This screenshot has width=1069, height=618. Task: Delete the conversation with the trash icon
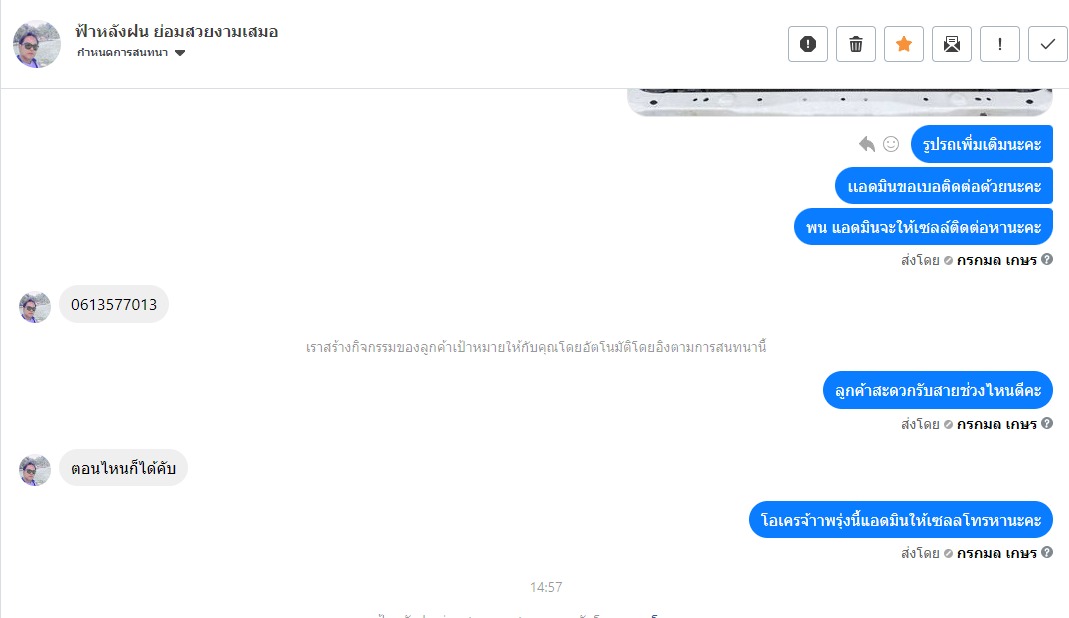pos(856,44)
